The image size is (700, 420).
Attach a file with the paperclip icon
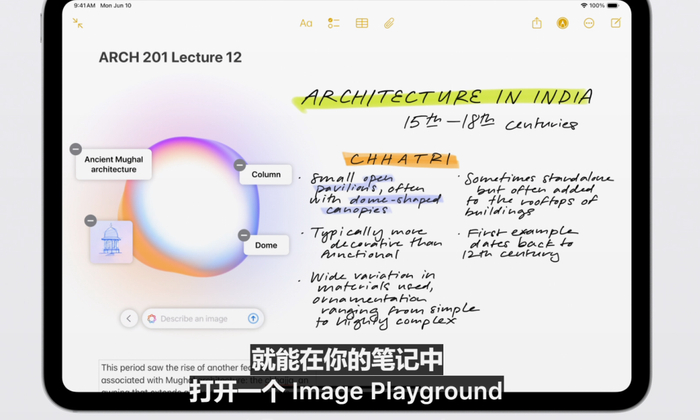(389, 23)
